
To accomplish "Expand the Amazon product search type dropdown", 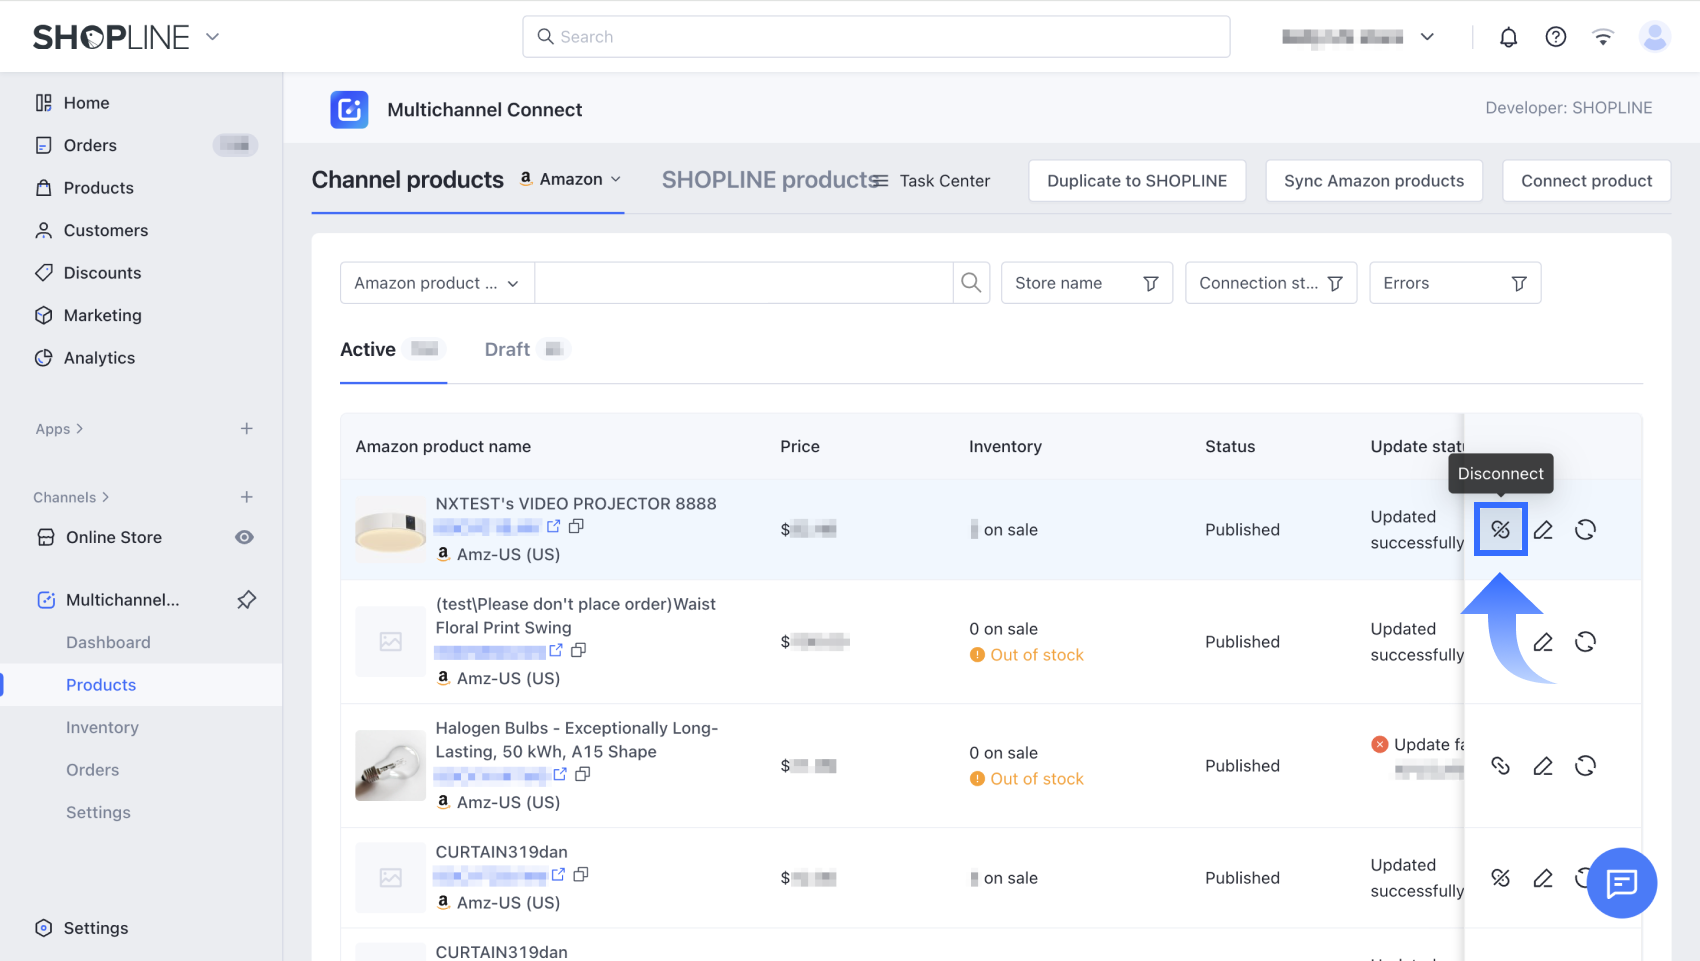I will point(437,283).
